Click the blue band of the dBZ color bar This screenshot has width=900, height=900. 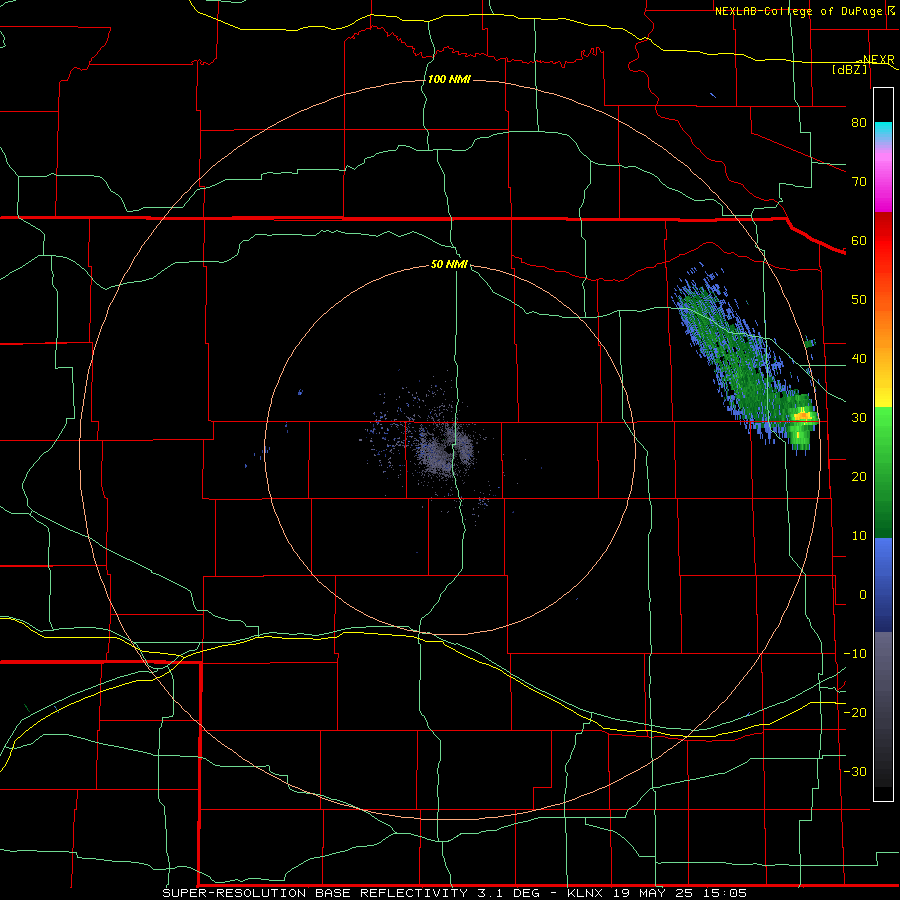pyautogui.click(x=883, y=585)
